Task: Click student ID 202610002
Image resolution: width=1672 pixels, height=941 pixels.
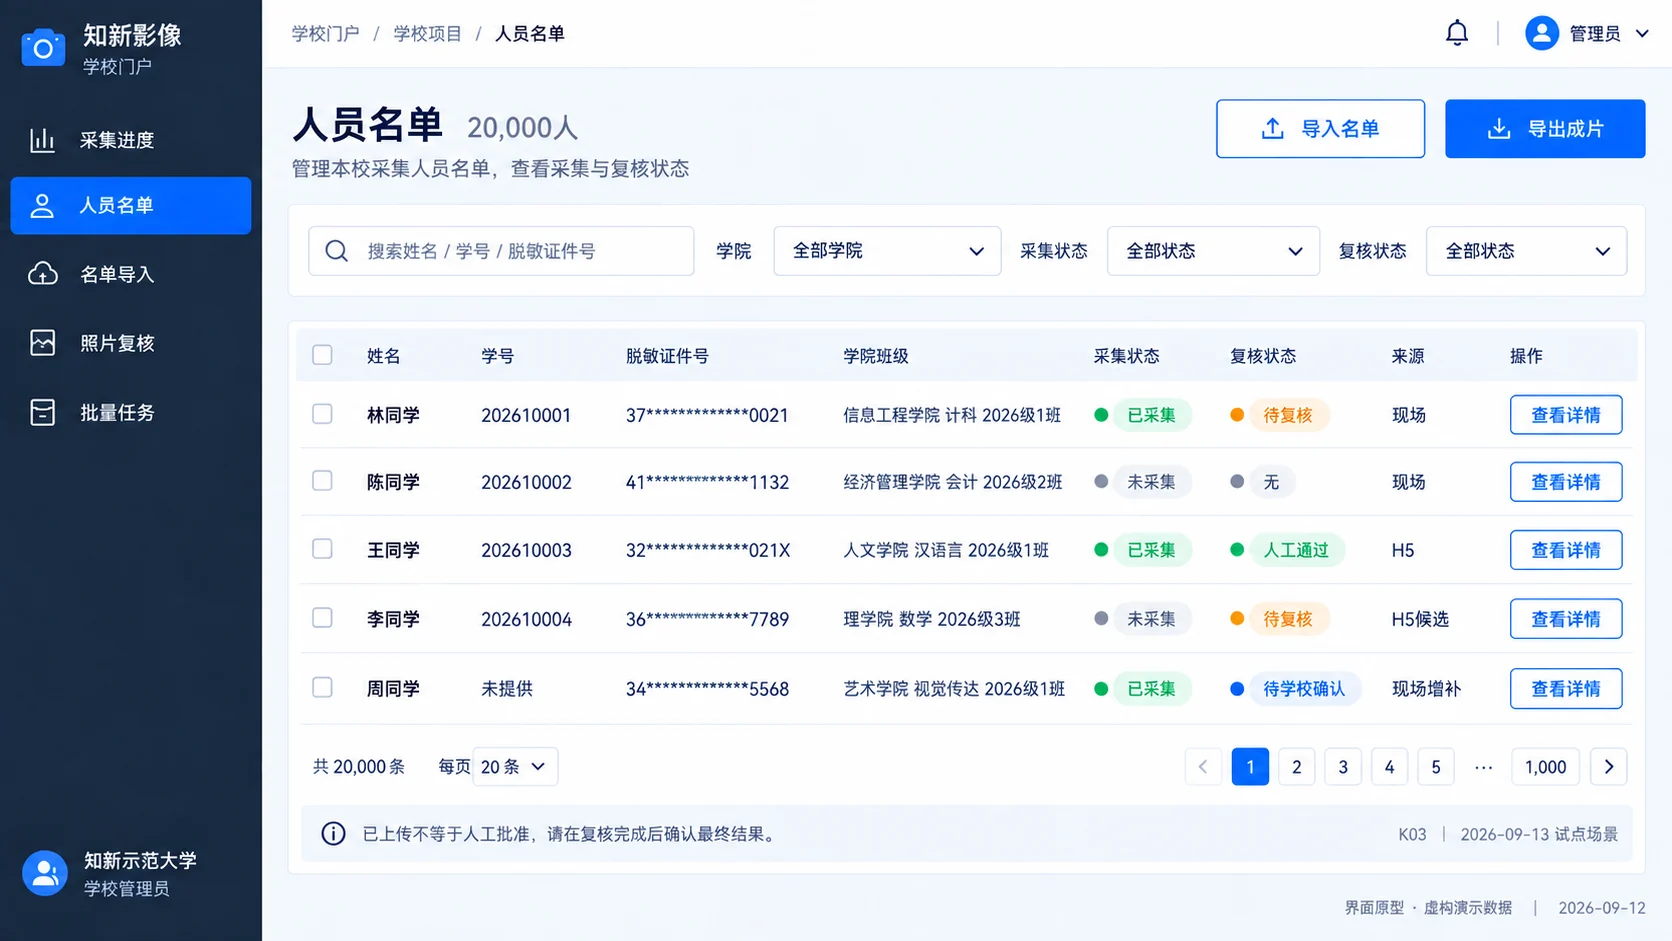Action: pyautogui.click(x=526, y=482)
